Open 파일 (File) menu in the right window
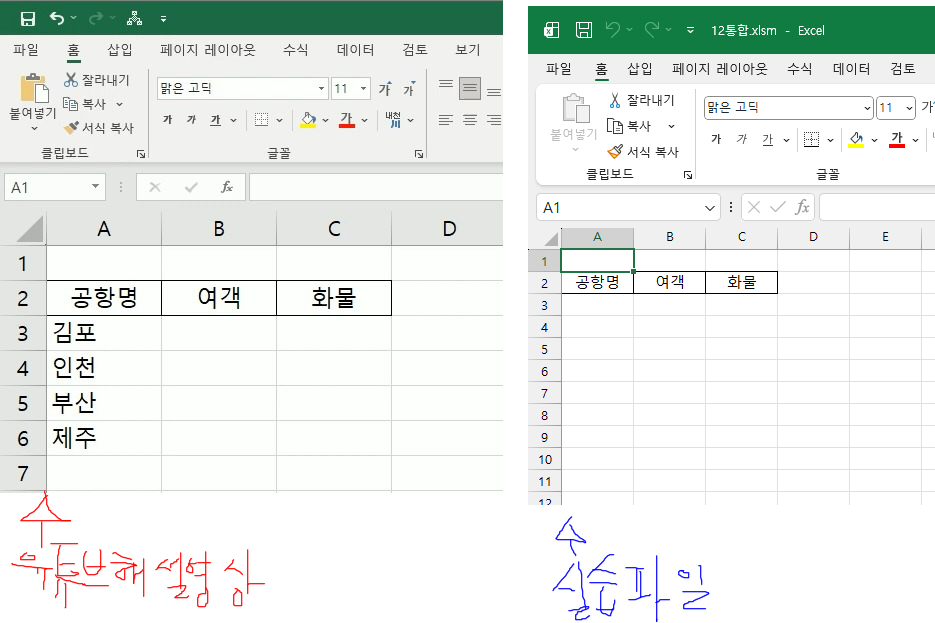Viewport: 935px width, 623px height. 558,68
